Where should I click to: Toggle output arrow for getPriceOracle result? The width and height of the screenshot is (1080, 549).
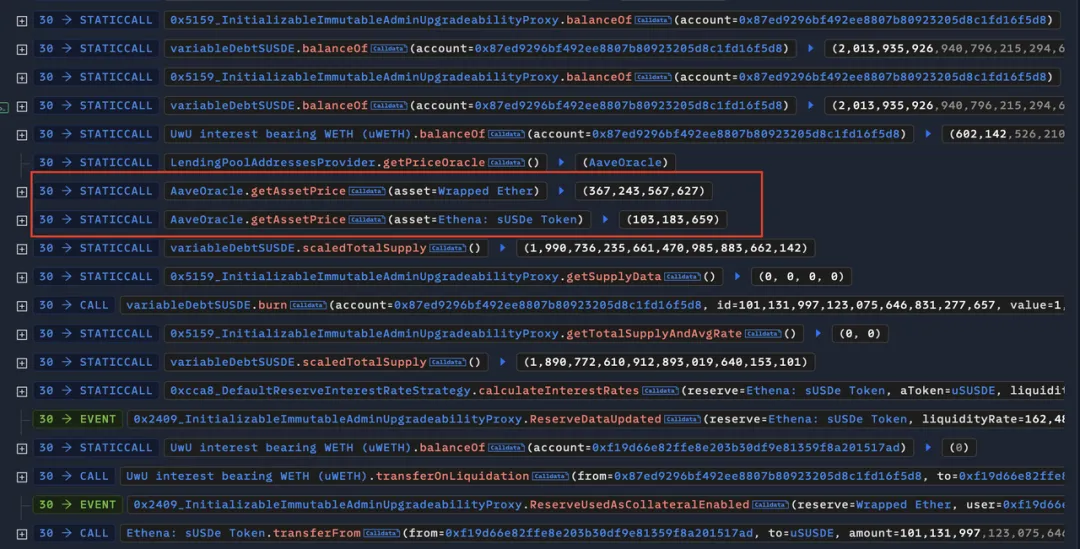coord(561,163)
